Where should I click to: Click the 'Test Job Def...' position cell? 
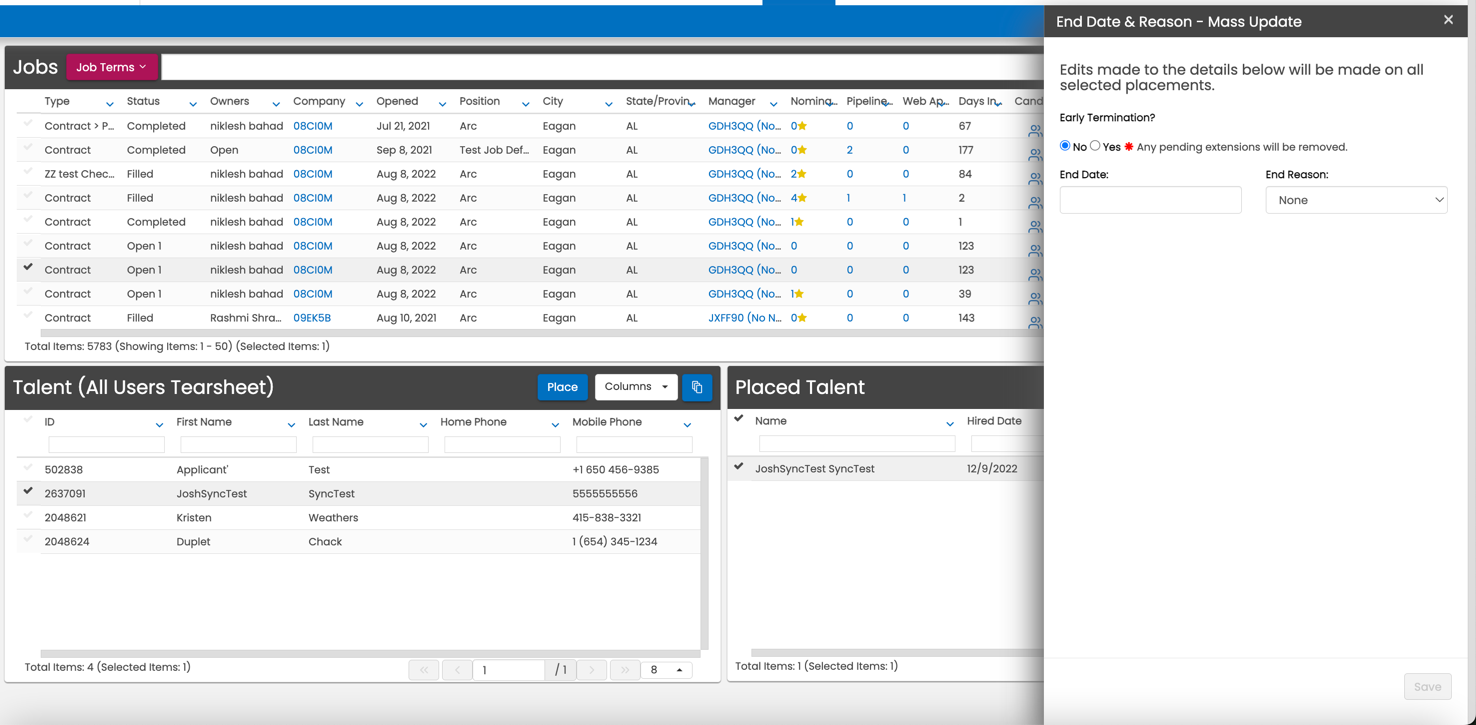(x=494, y=150)
